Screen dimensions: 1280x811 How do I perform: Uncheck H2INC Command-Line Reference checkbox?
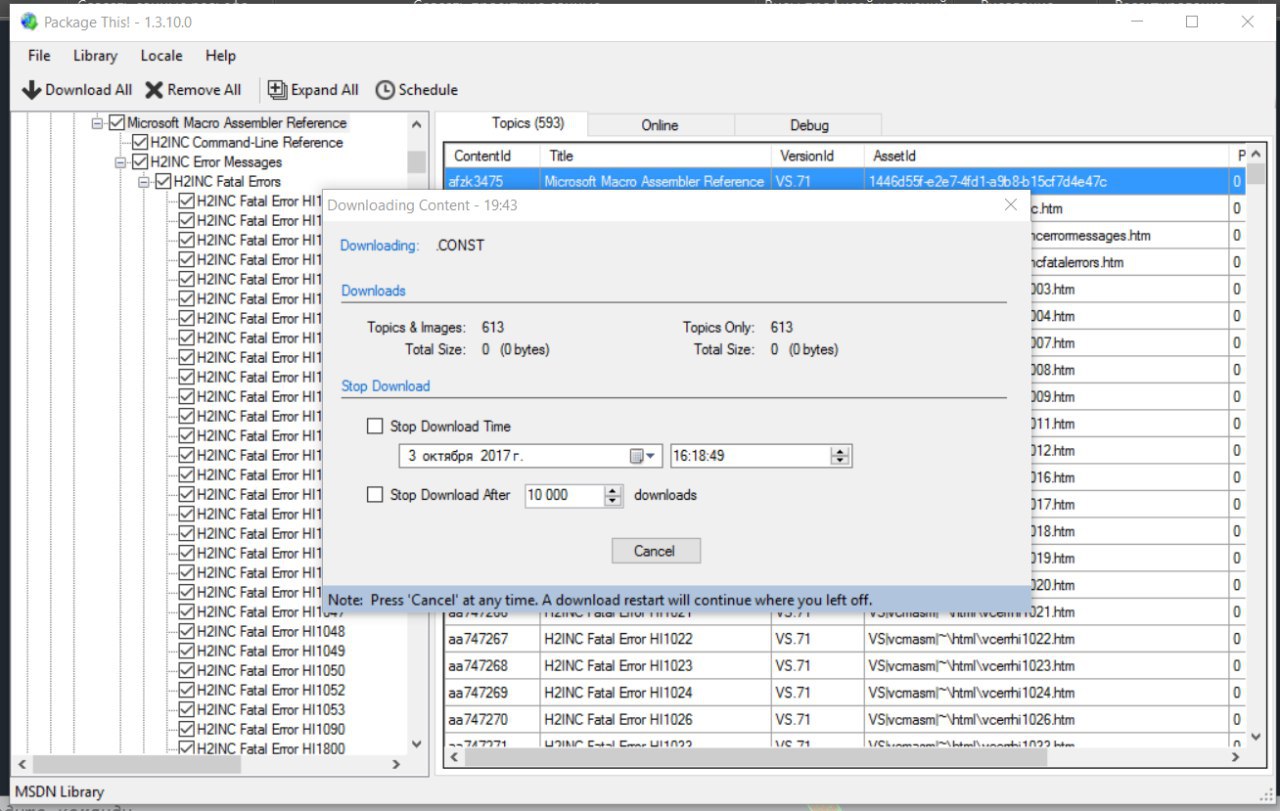point(140,143)
